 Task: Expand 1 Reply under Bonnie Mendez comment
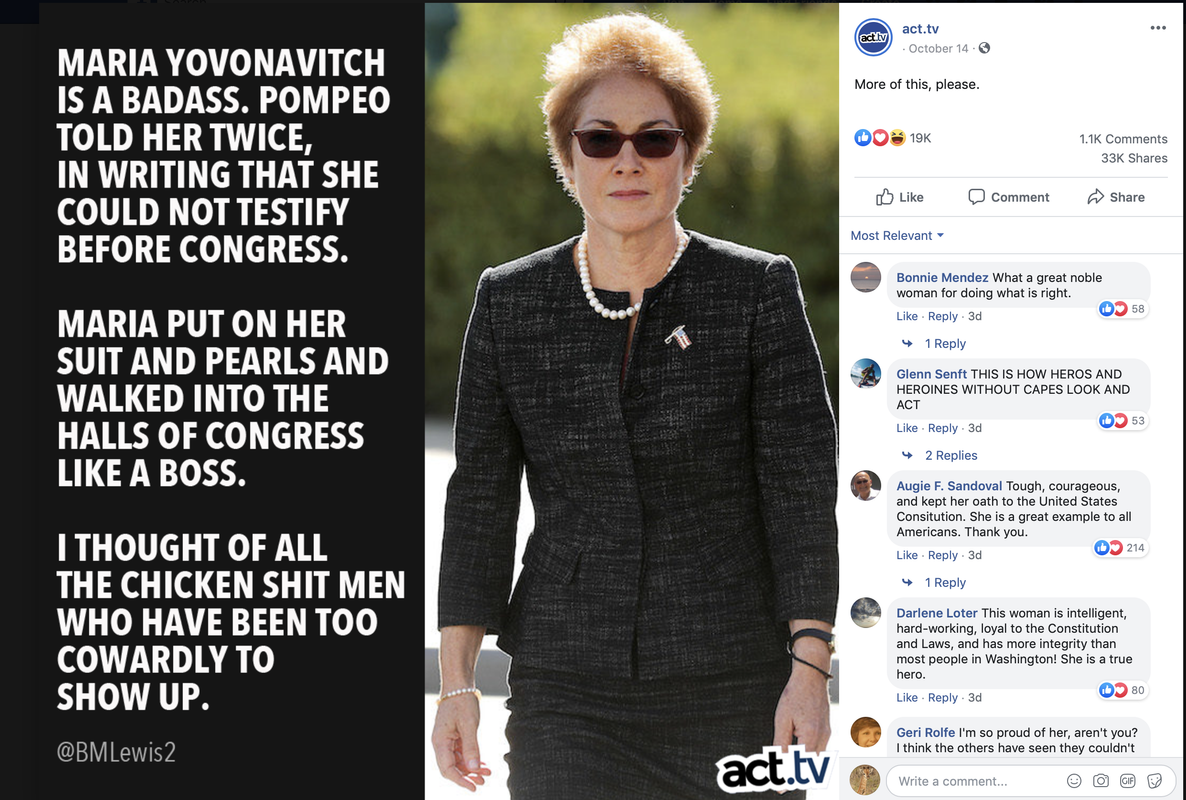pos(945,343)
